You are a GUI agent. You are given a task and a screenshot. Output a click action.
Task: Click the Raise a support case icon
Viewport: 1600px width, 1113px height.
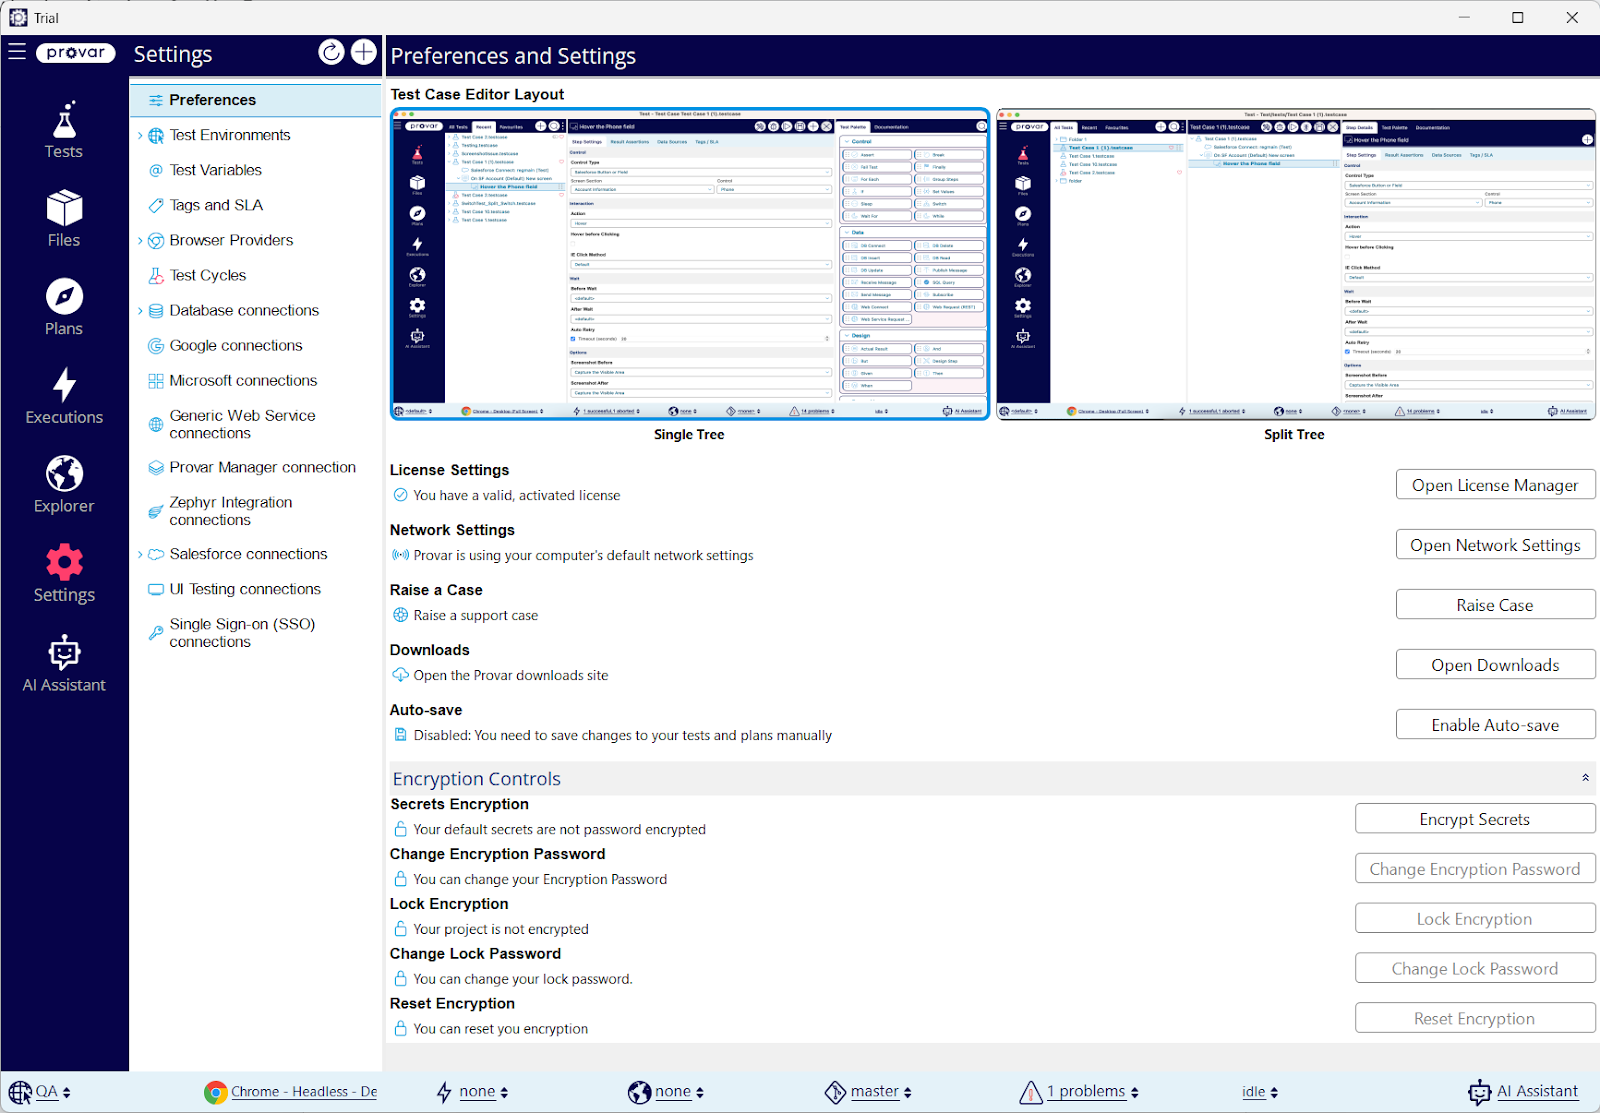[400, 615]
